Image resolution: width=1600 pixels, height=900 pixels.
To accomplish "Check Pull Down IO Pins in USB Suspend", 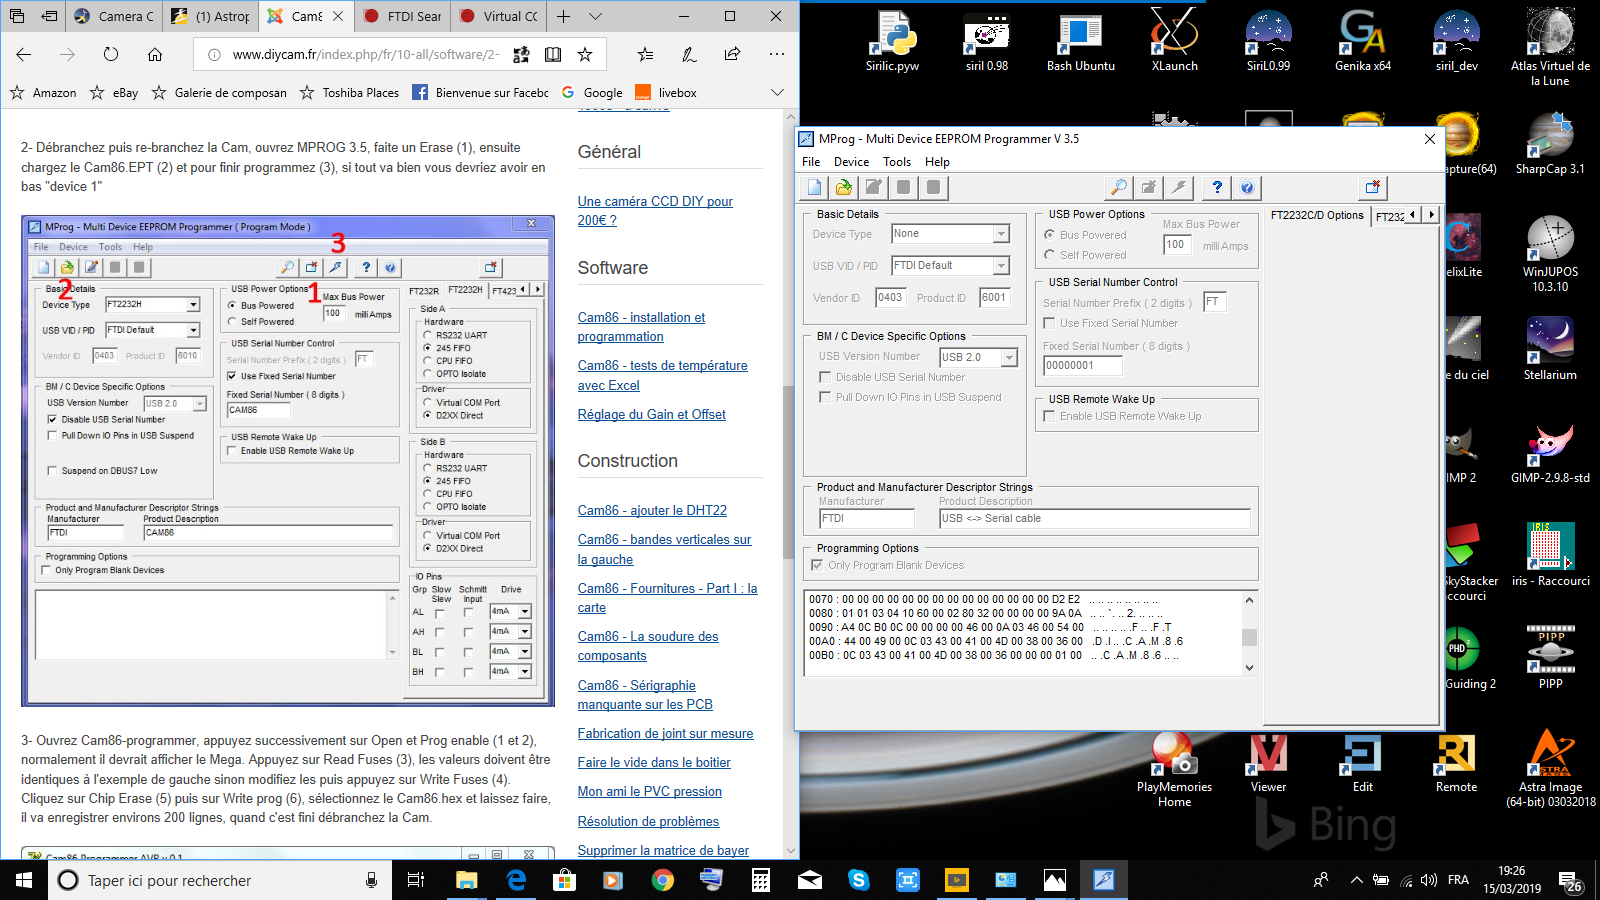I will click(825, 397).
